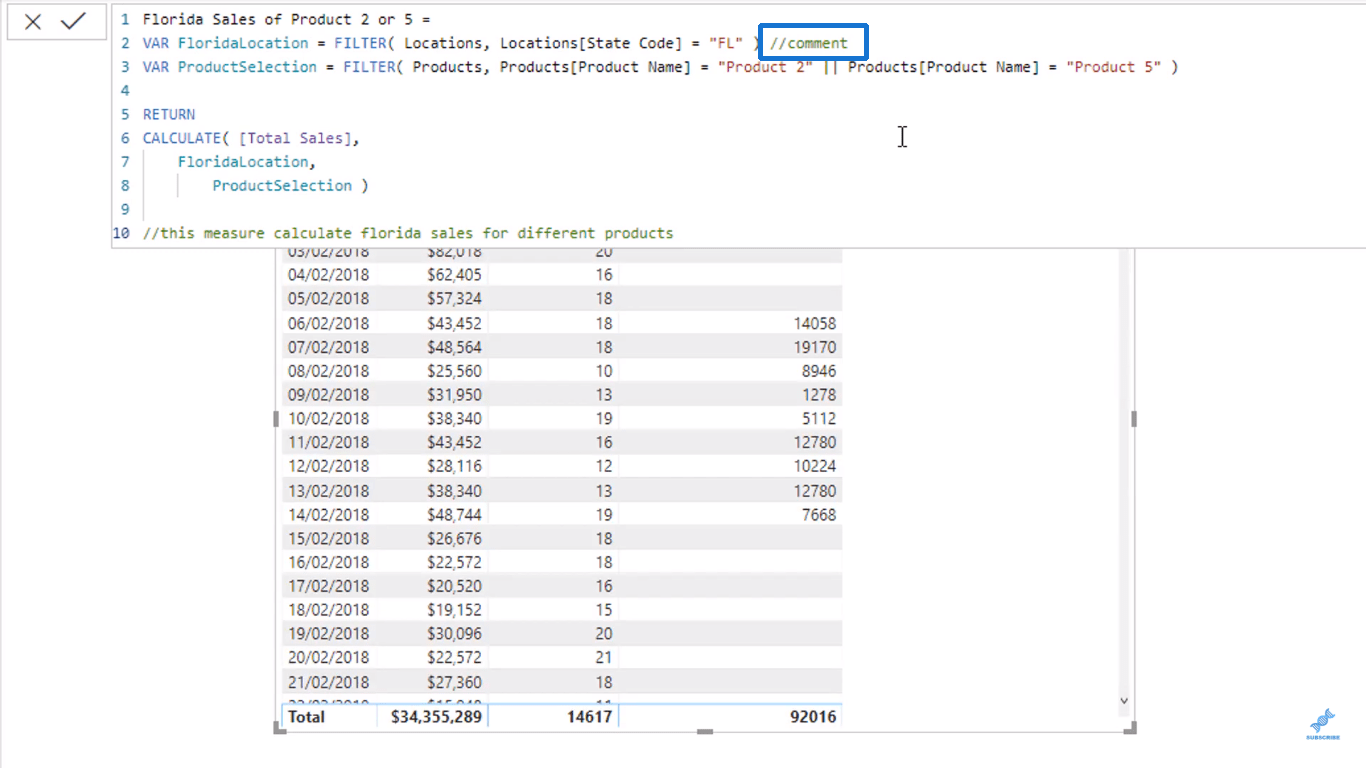Click the comment on line 10
1366x768 pixels.
point(408,233)
